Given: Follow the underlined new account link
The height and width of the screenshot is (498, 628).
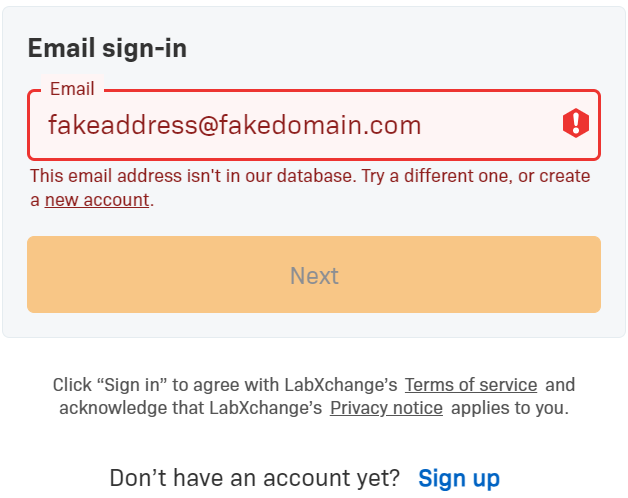Looking at the screenshot, I should point(97,200).
